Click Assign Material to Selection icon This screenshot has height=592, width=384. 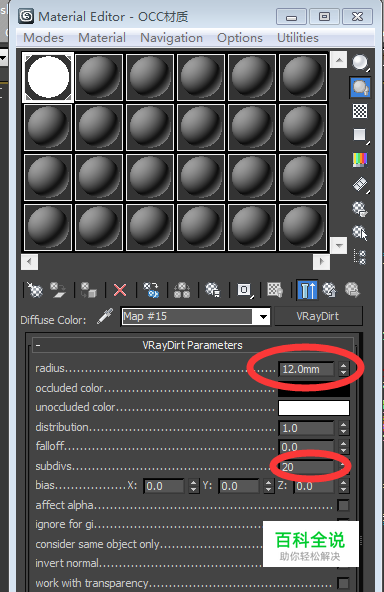click(x=89, y=290)
